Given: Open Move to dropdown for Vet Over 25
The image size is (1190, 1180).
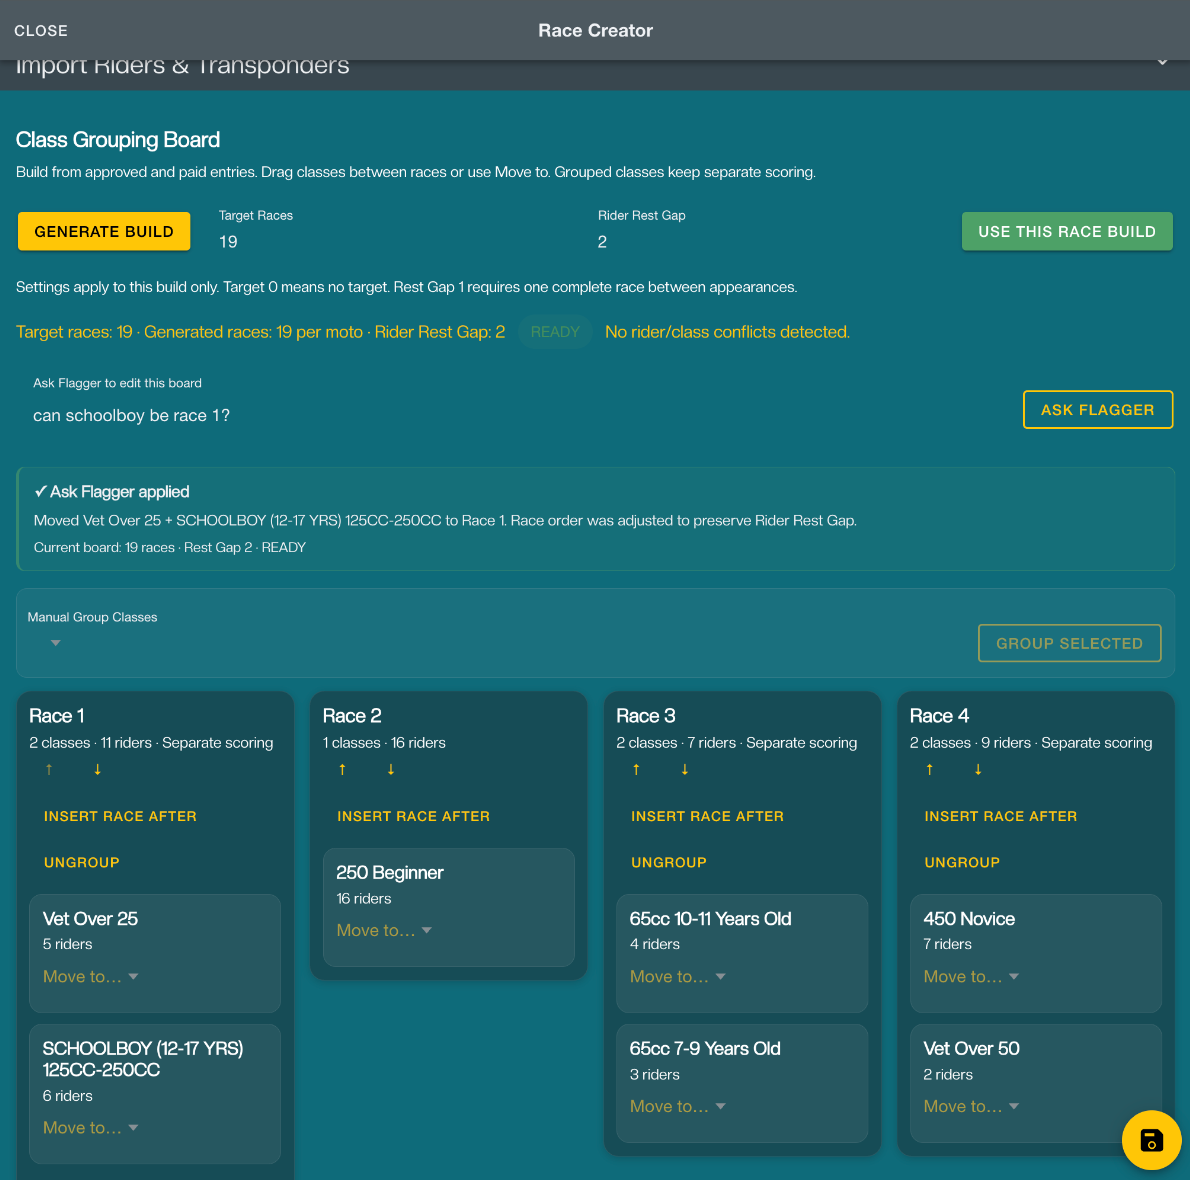Looking at the screenshot, I should [x=90, y=977].
